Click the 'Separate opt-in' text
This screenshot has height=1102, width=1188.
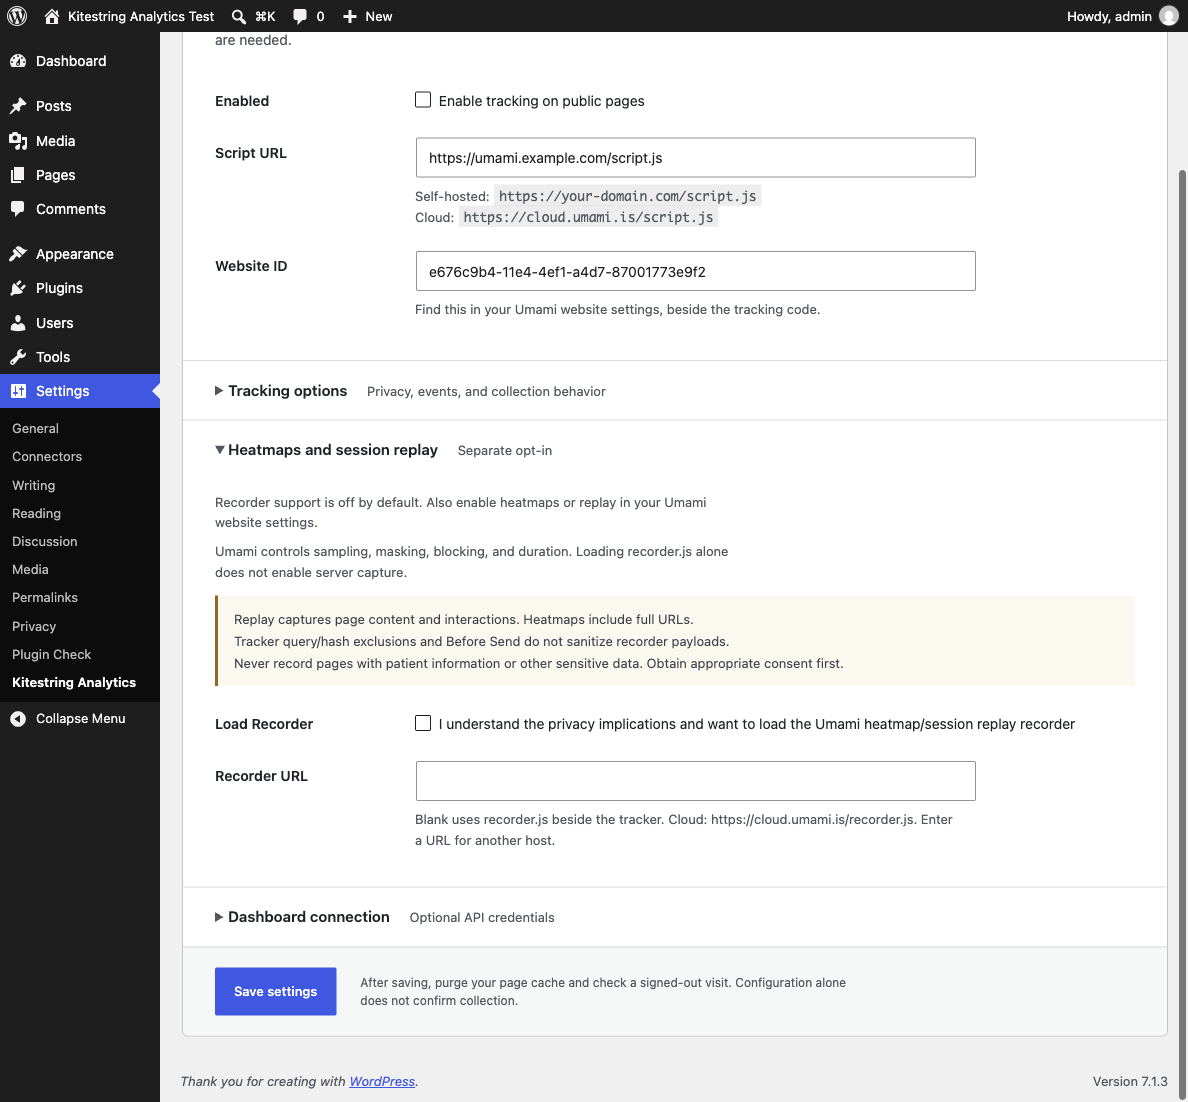point(505,450)
